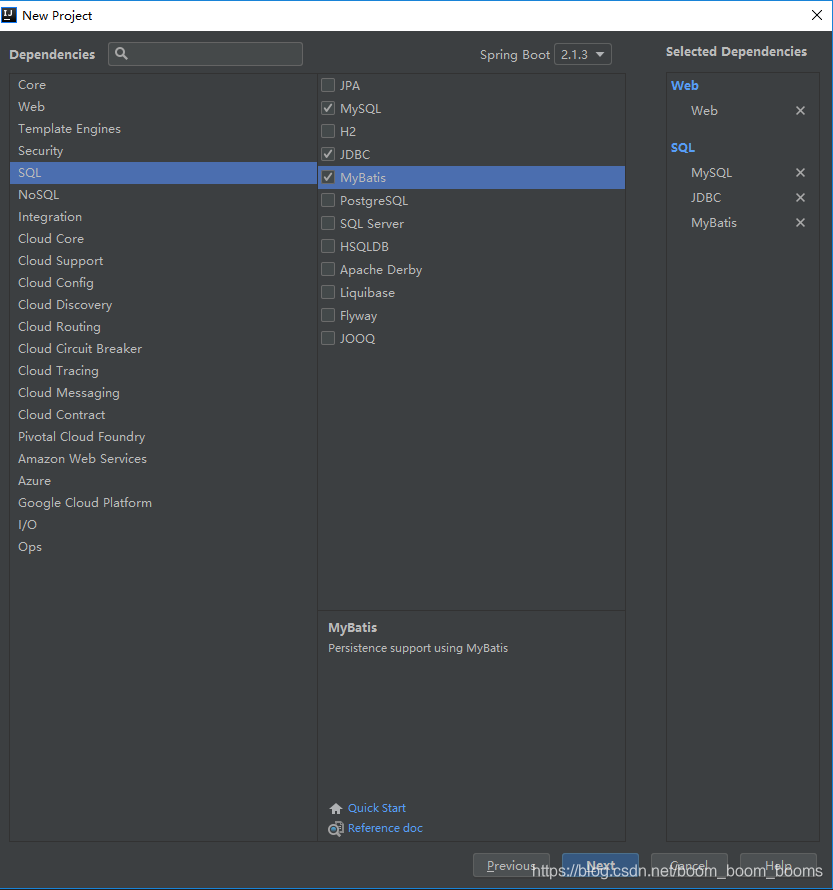Remove MySQL from selected dependencies
The width and height of the screenshot is (833, 890).
pyautogui.click(x=800, y=173)
